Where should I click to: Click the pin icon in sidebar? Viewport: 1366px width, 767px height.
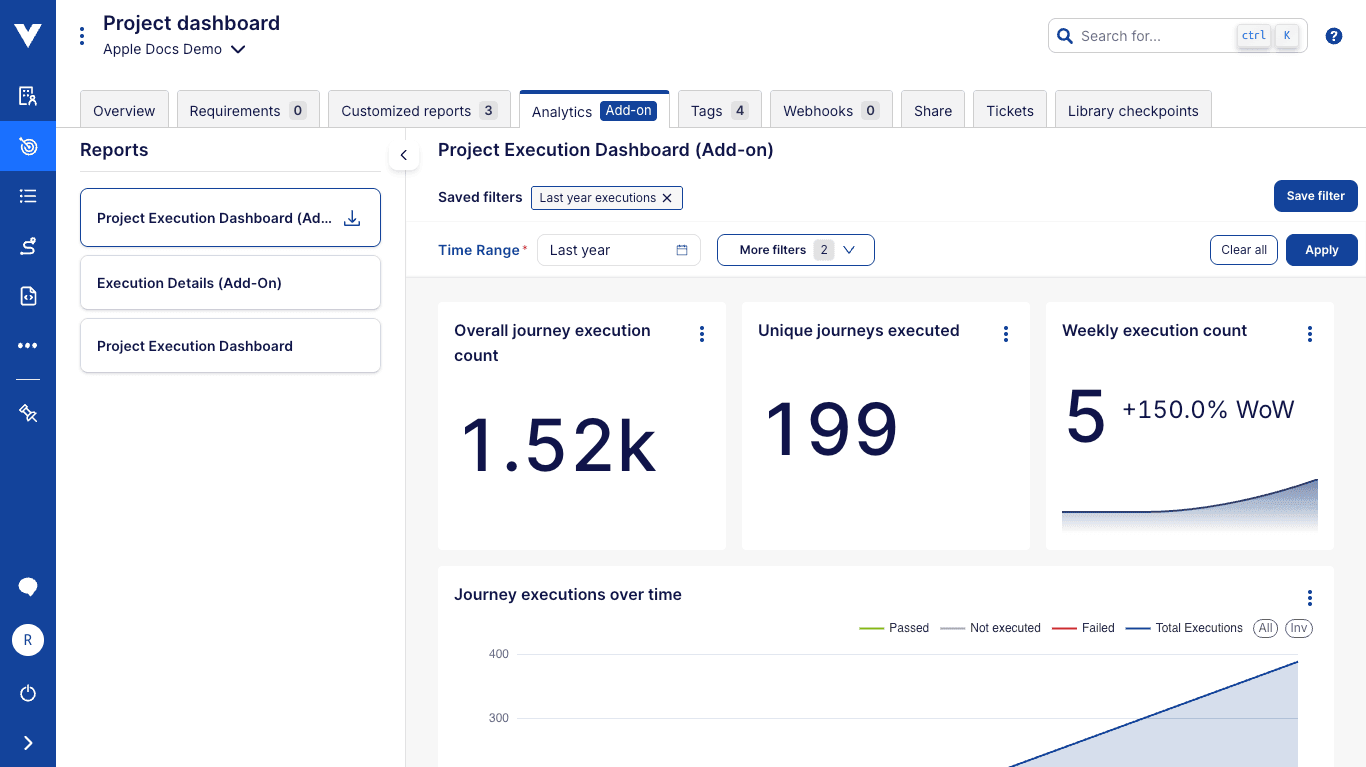pyautogui.click(x=27, y=412)
